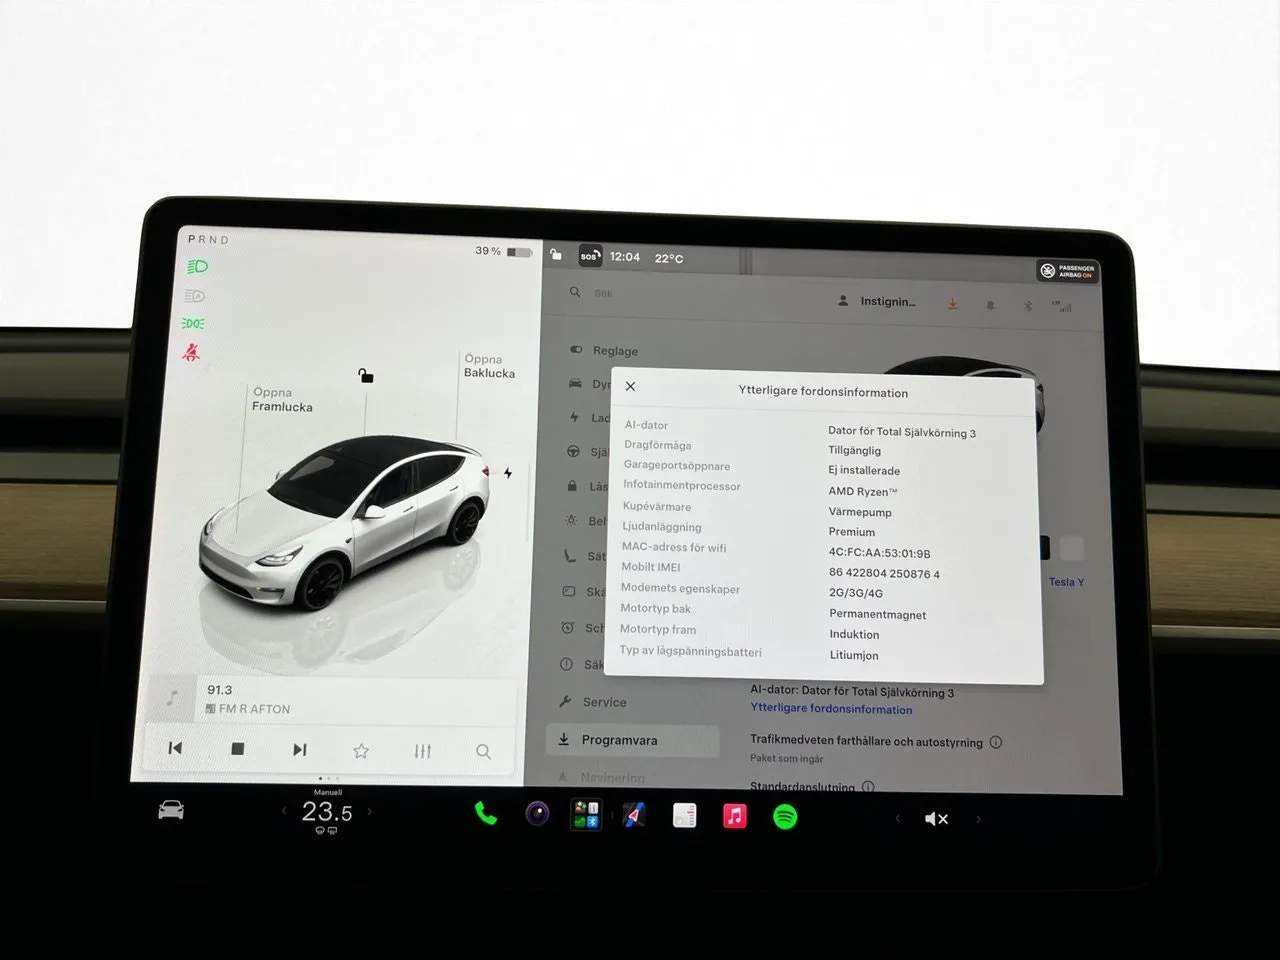Decrease cabin temperature with the left arrow
Image resolution: width=1280 pixels, height=960 pixels.
pos(284,811)
